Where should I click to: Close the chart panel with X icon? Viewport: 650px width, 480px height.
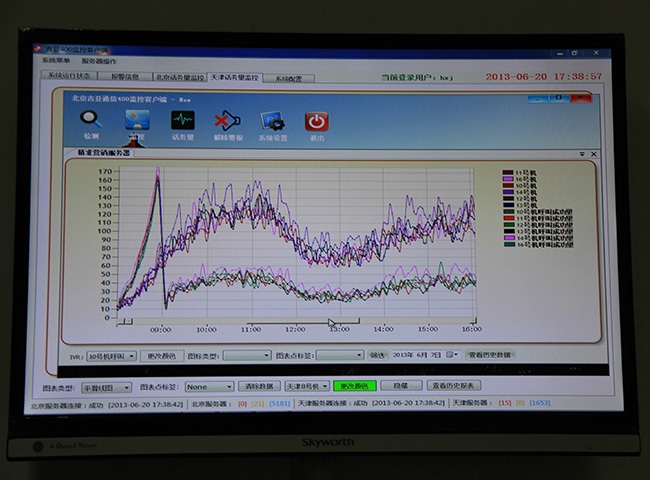tap(593, 154)
